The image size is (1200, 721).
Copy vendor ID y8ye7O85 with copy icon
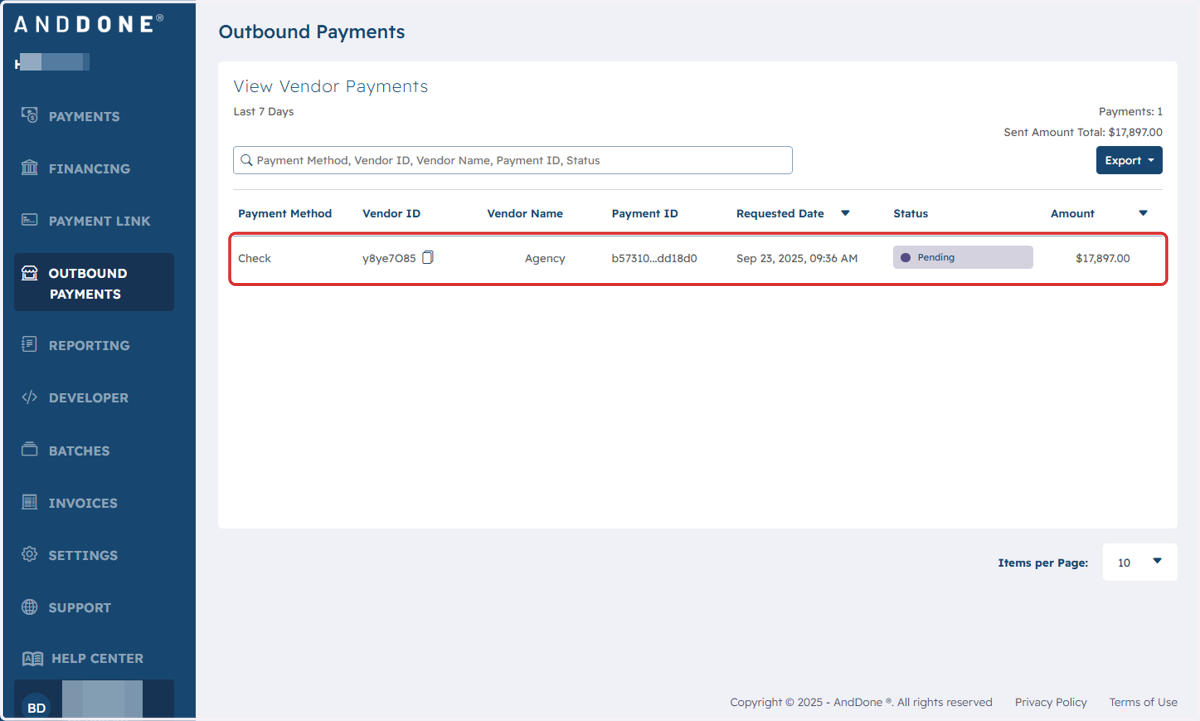pos(428,257)
